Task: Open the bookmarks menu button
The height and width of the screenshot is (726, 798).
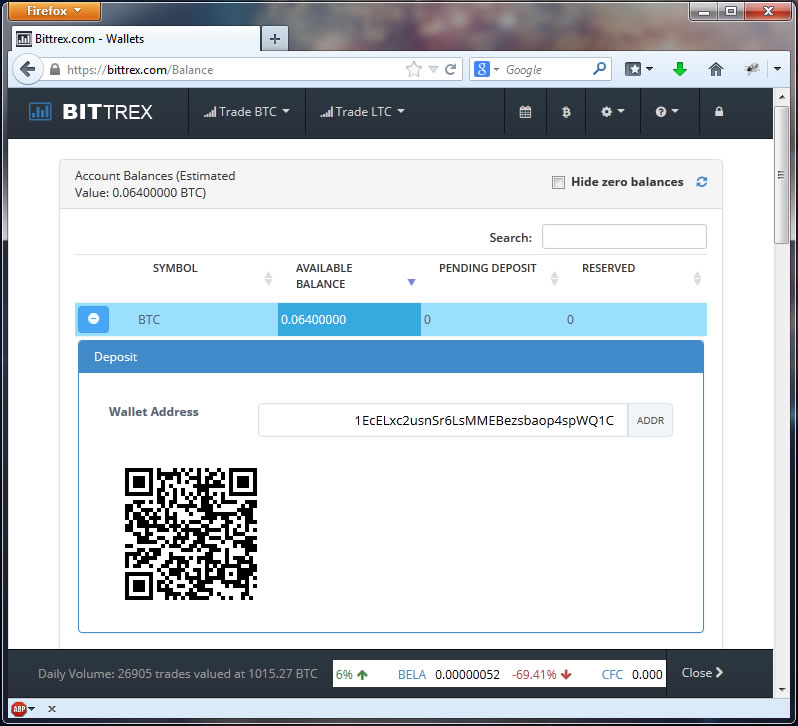Action: click(633, 69)
